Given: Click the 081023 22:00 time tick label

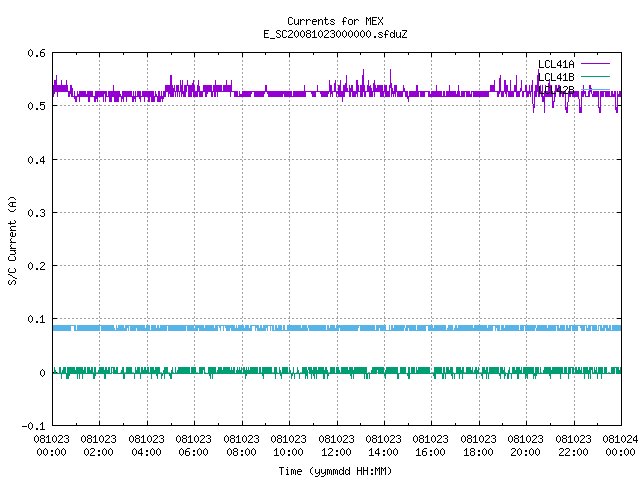Looking at the screenshot, I should (x=573, y=446).
